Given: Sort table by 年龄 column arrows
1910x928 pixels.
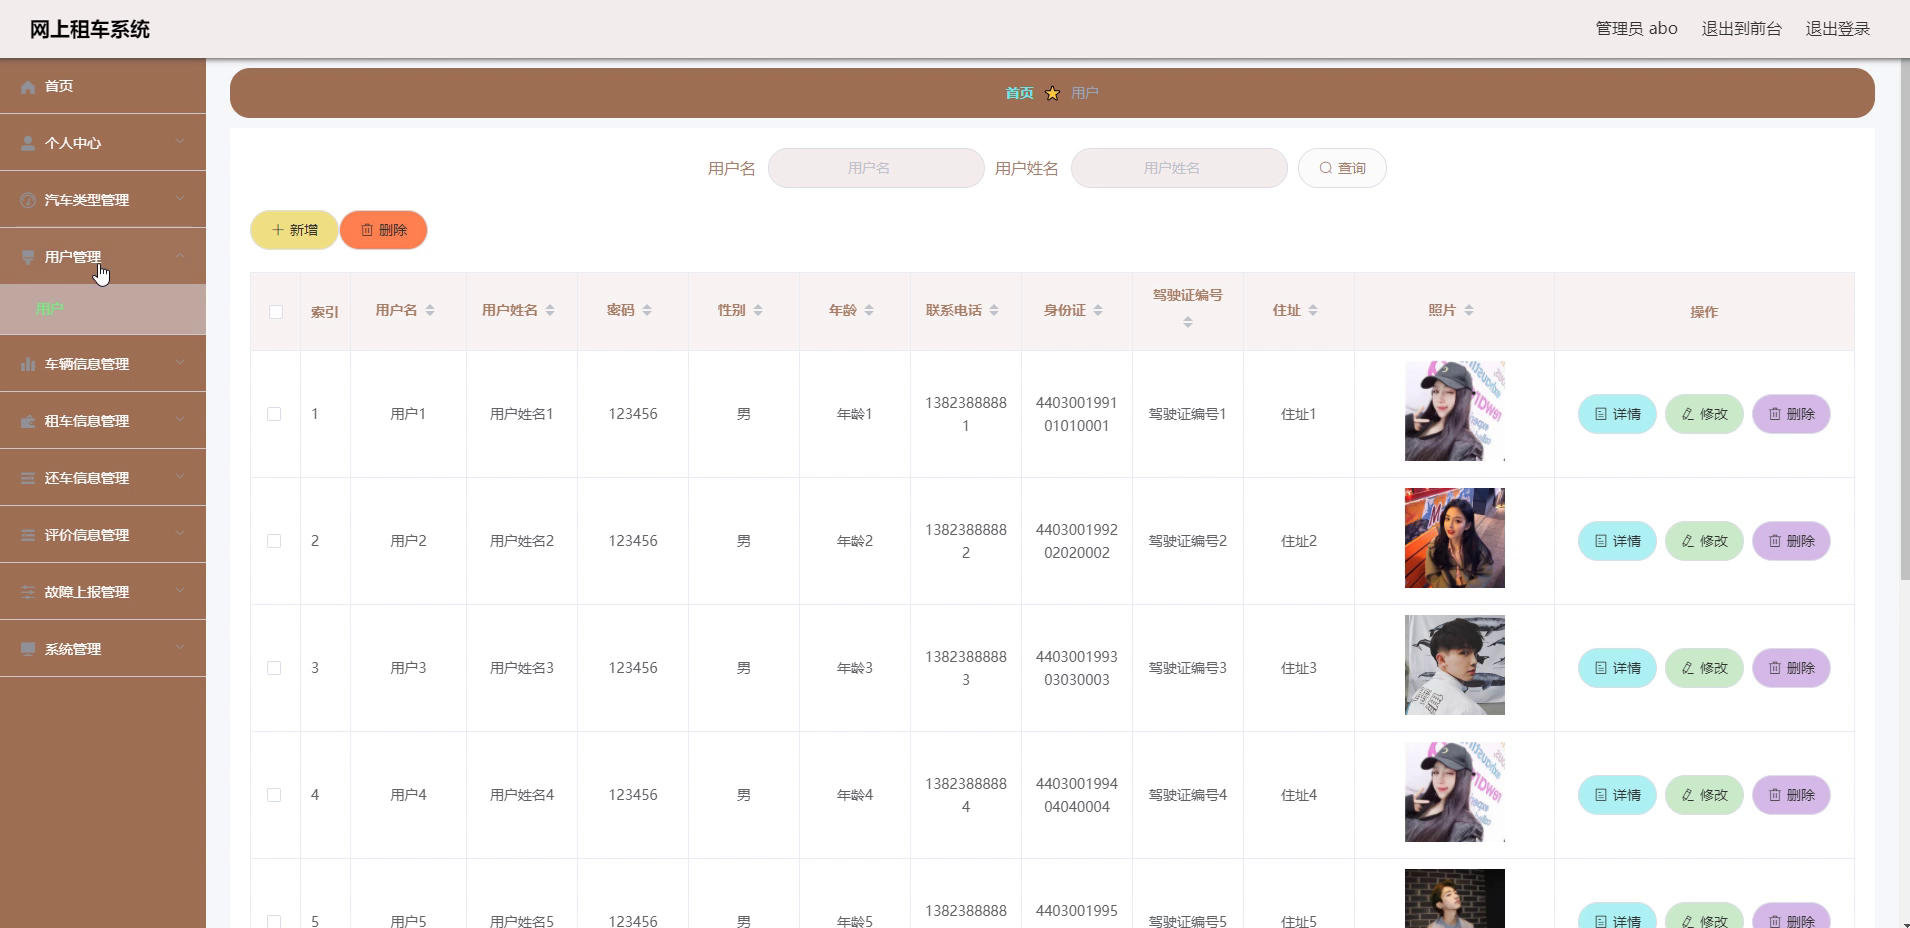Looking at the screenshot, I should click(x=869, y=311).
